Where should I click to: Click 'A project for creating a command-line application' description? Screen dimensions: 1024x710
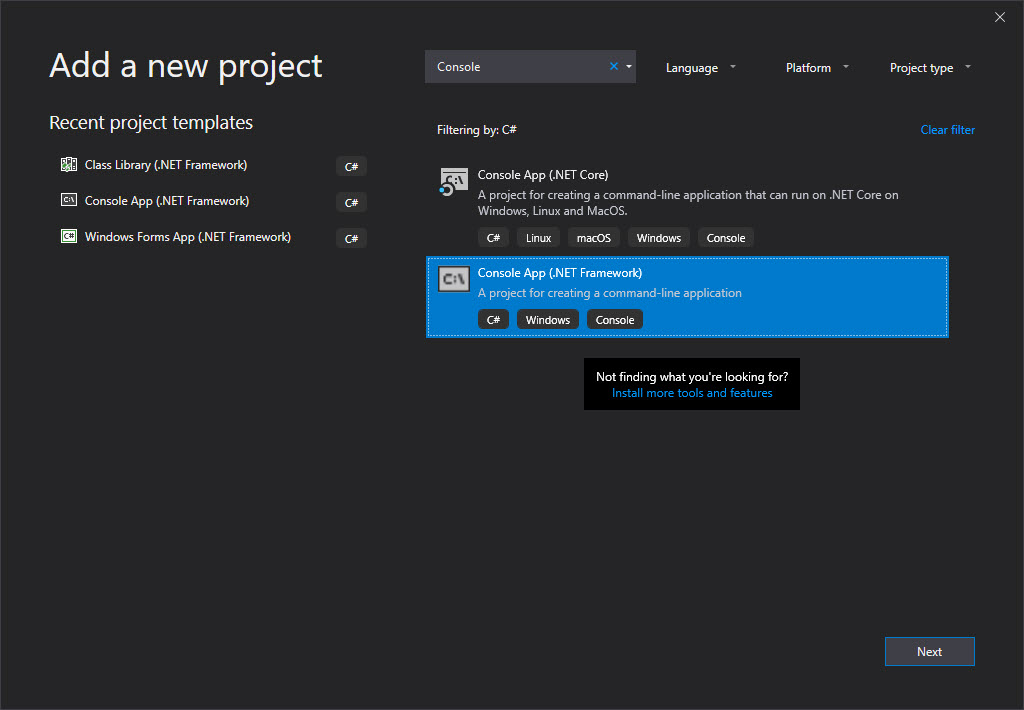[x=609, y=293]
